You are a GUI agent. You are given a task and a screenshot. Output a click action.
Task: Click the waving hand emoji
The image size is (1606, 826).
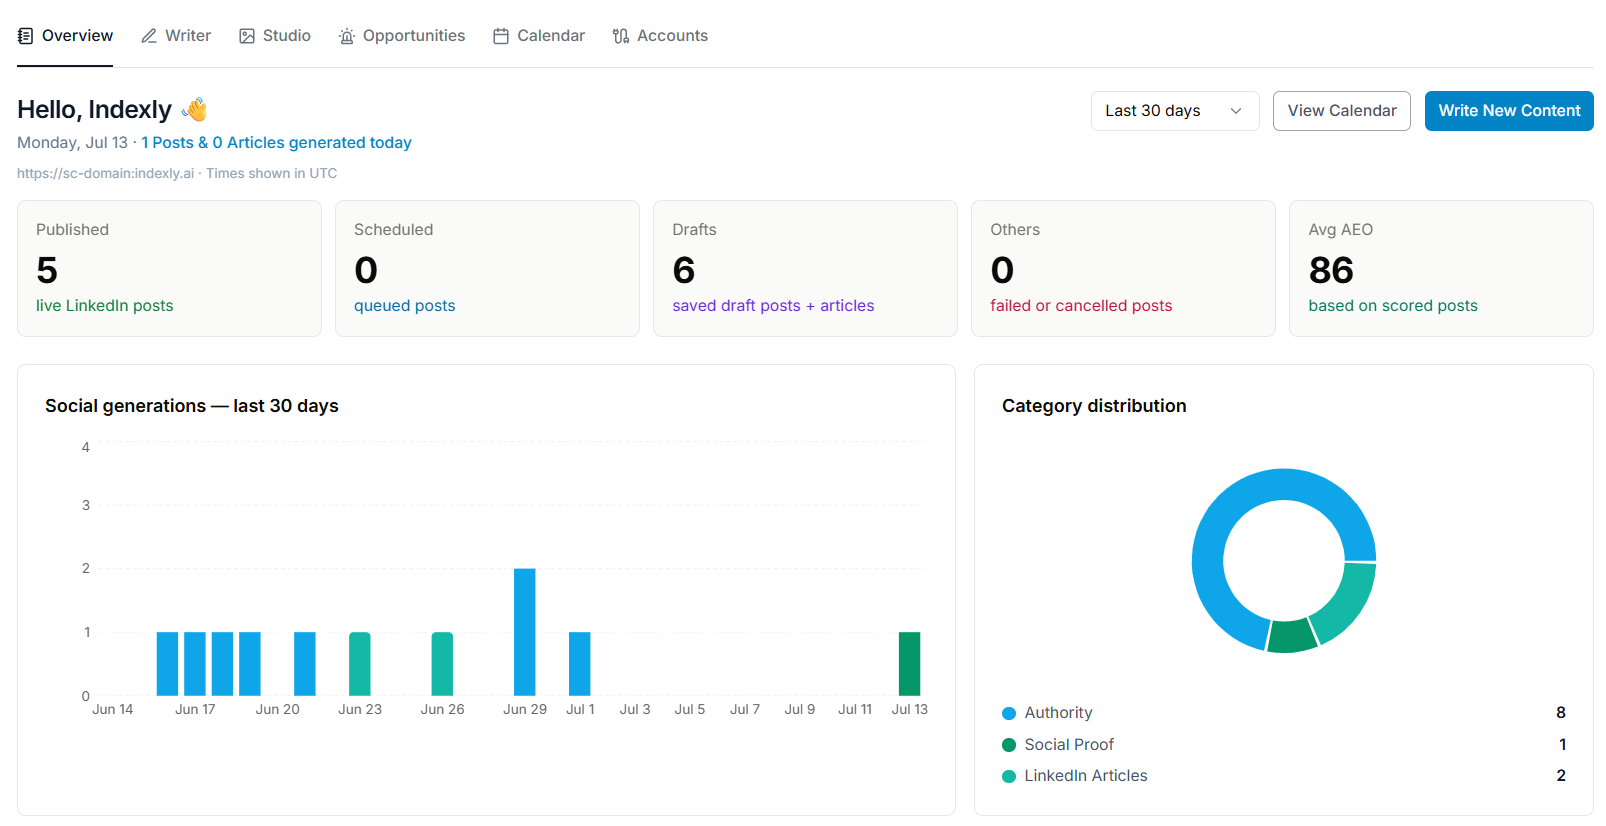(x=195, y=109)
